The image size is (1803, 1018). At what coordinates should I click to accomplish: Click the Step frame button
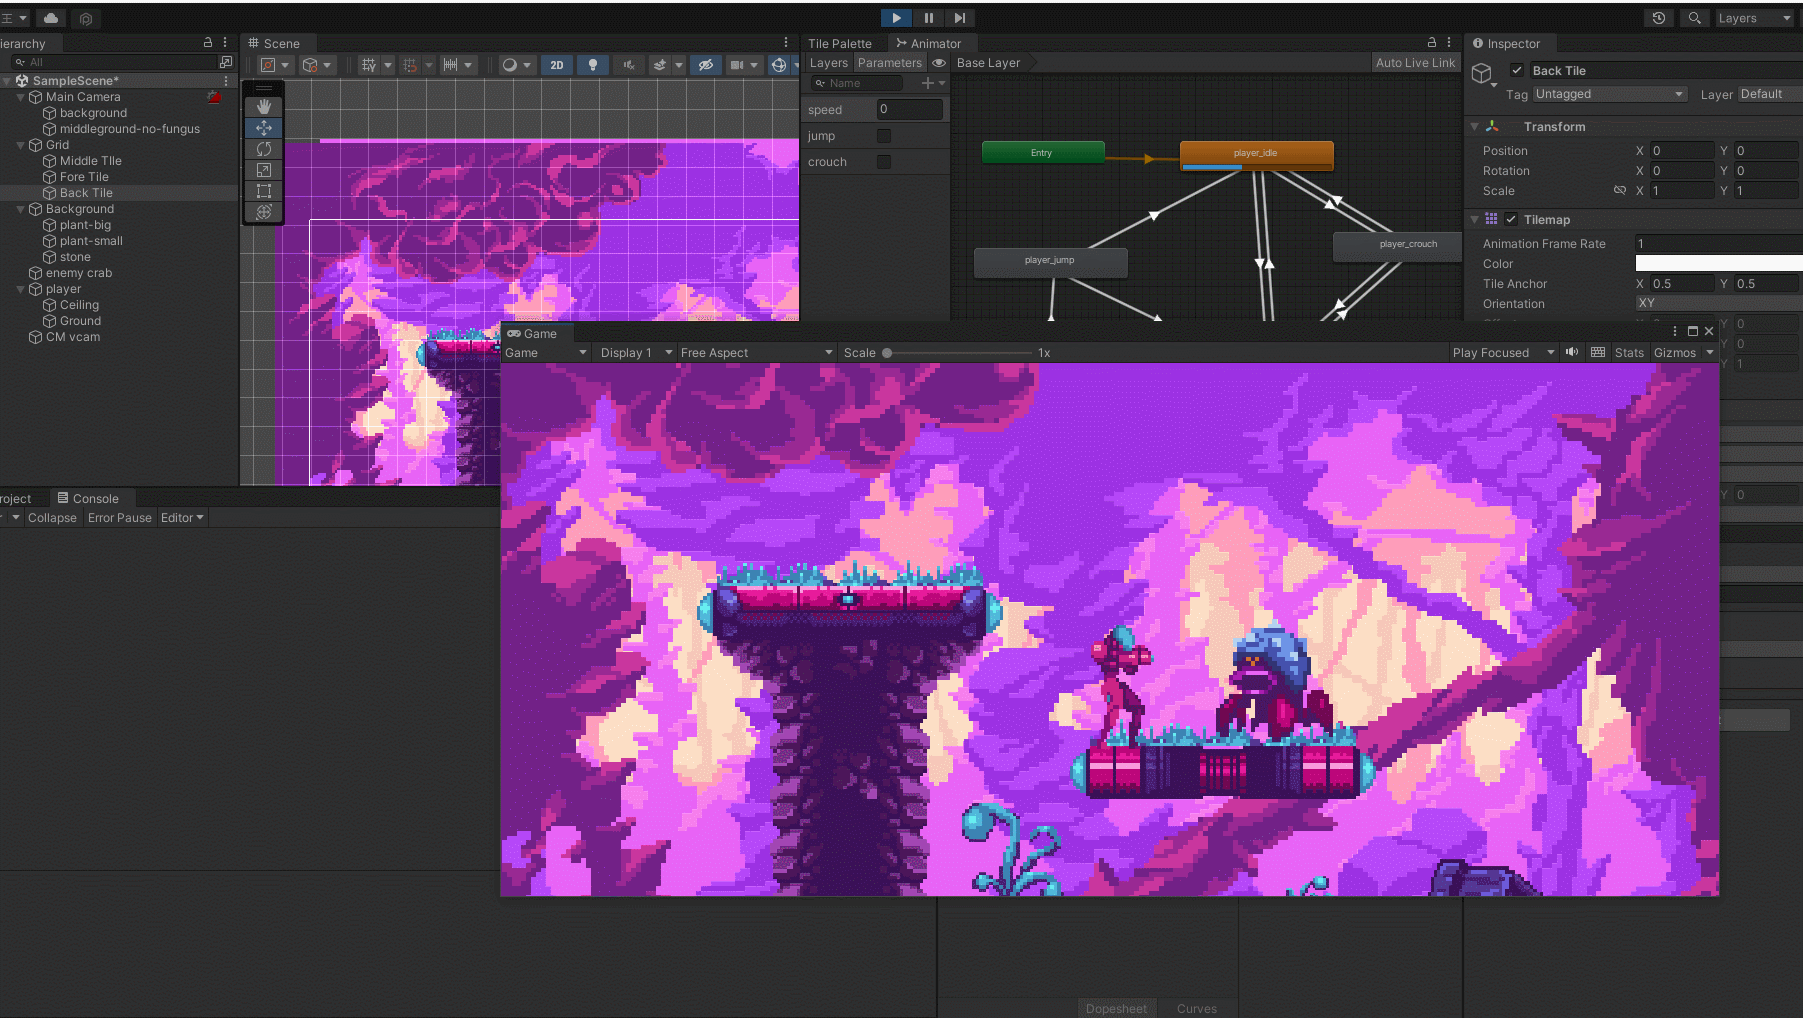tap(960, 18)
